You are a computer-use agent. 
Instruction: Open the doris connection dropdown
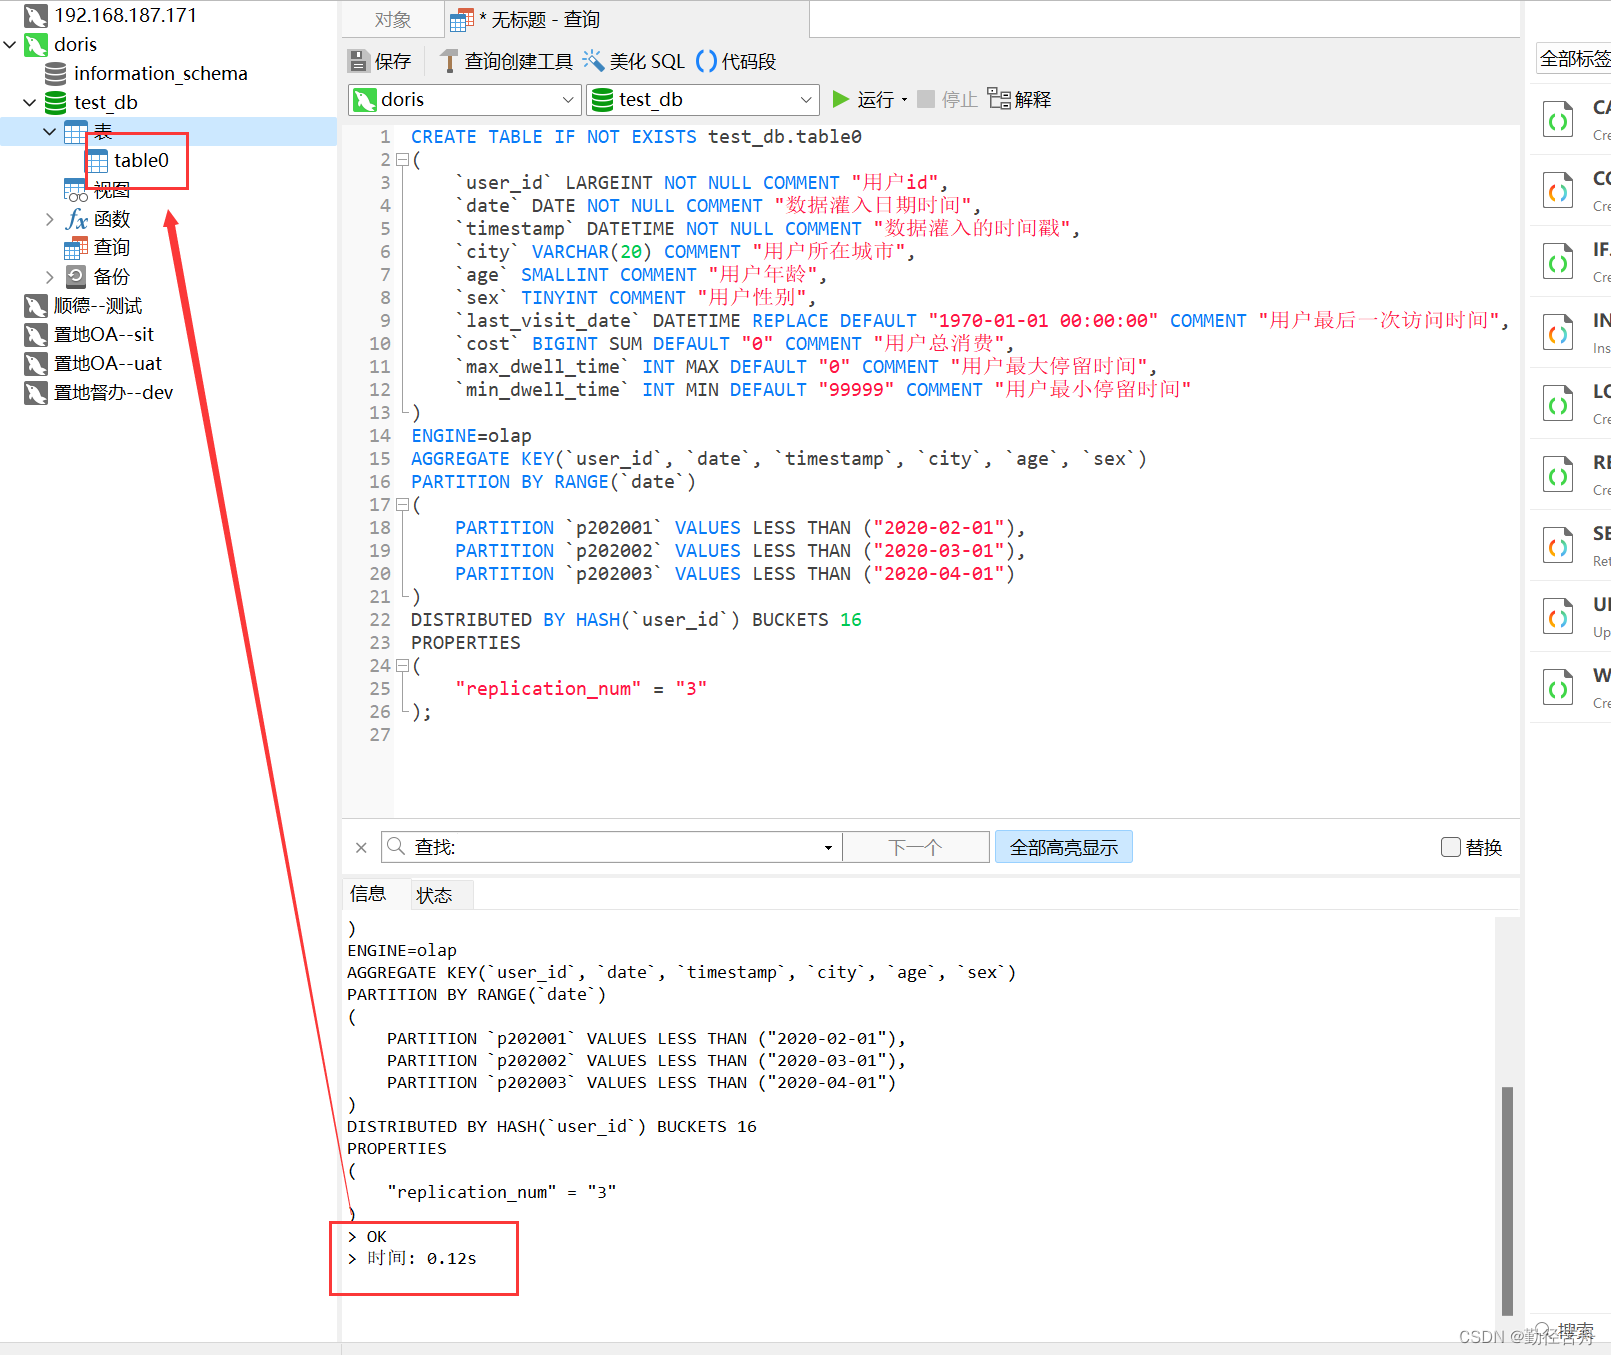[x=567, y=99]
